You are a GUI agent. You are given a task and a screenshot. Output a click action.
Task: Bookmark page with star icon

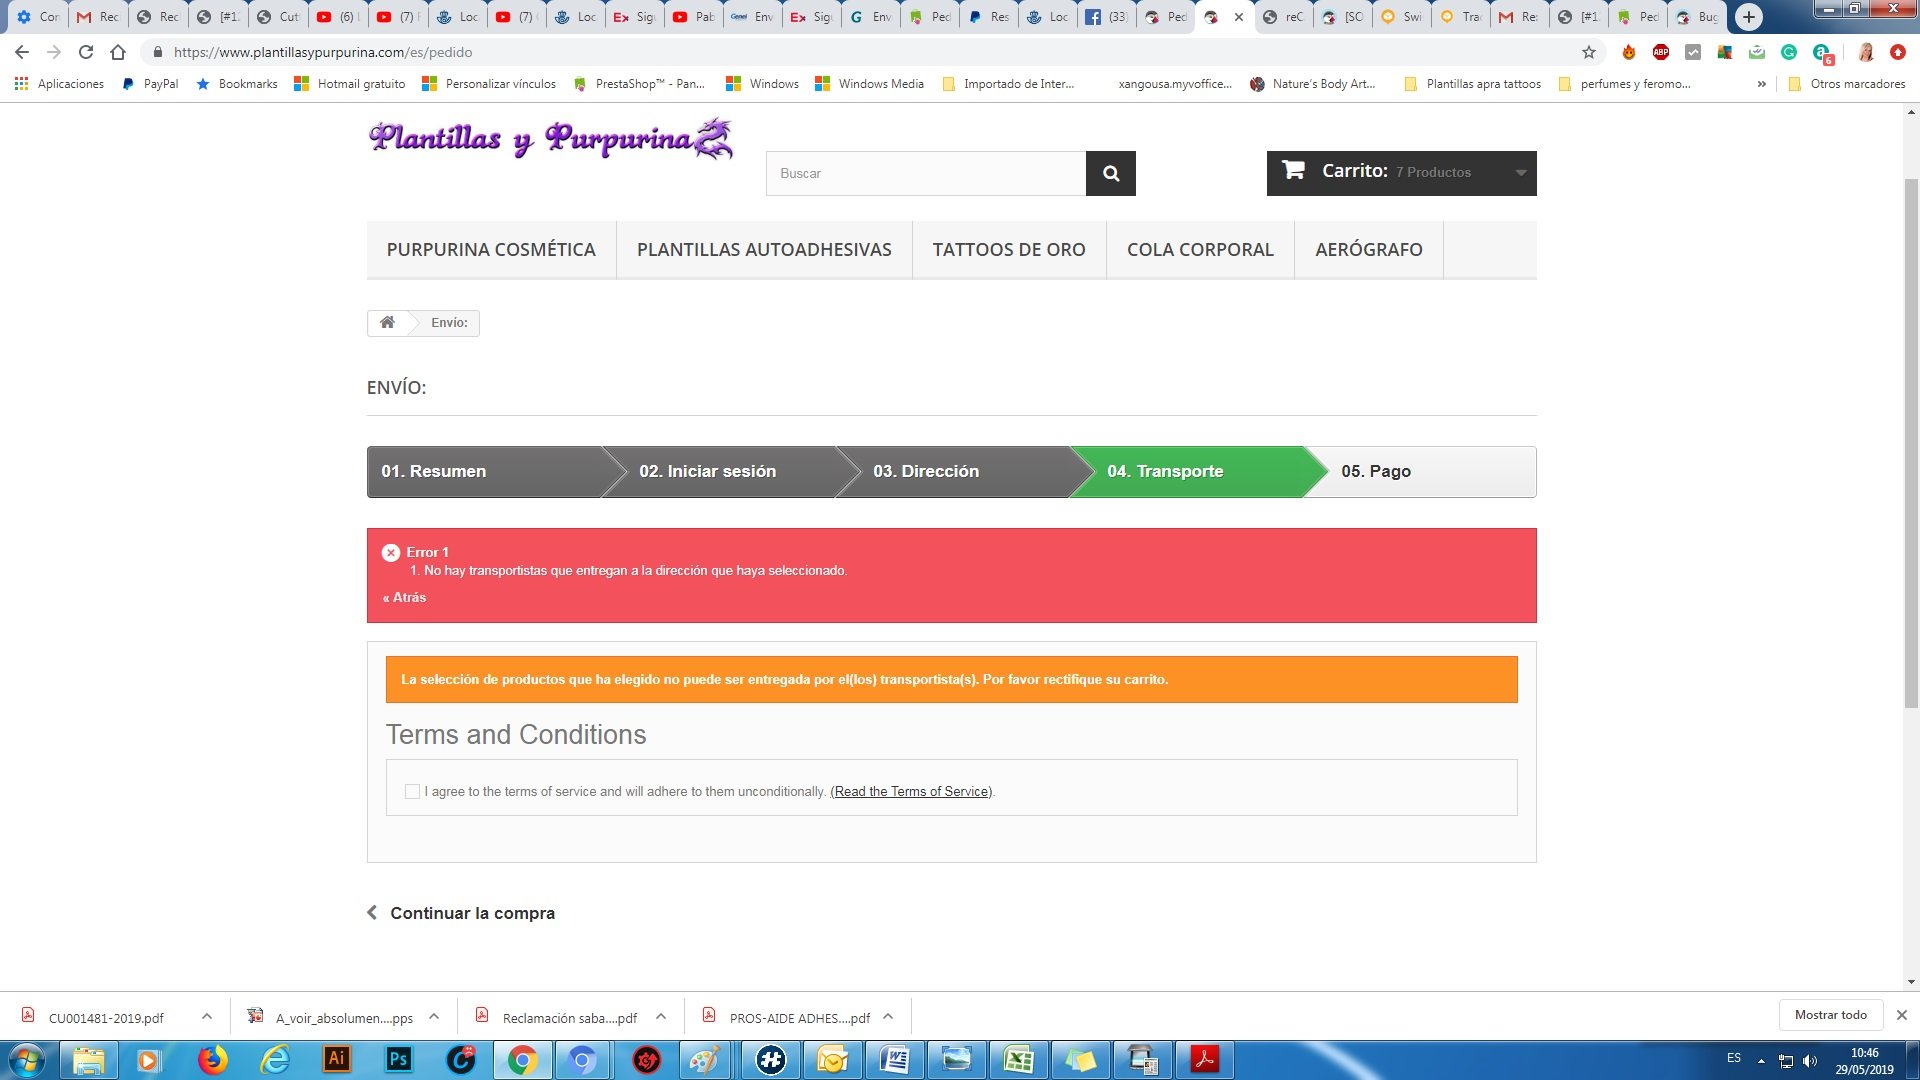point(1588,52)
